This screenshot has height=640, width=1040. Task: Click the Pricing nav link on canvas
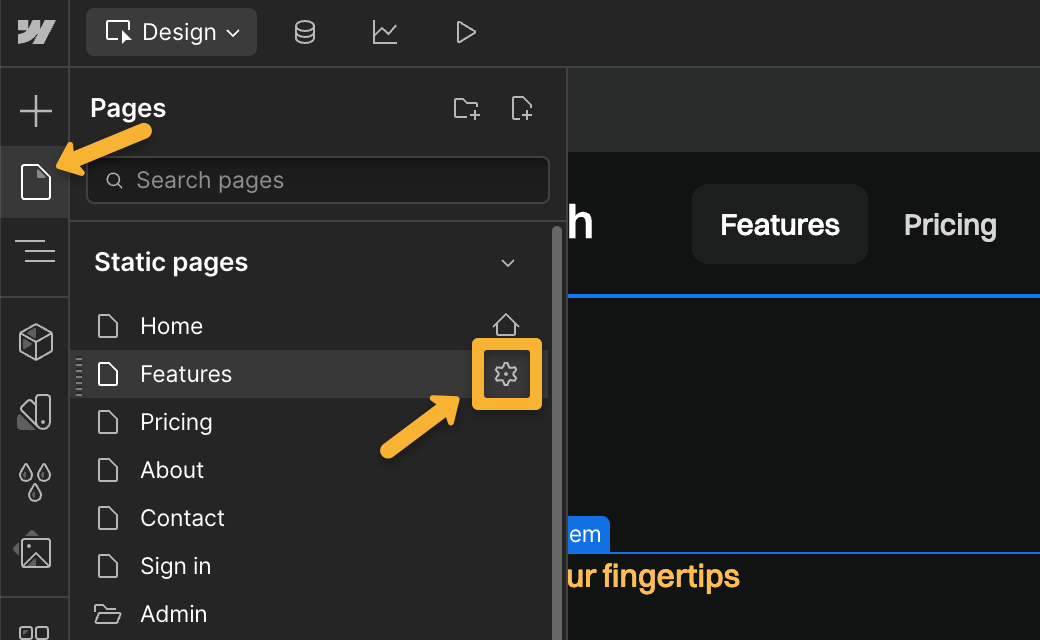click(949, 225)
